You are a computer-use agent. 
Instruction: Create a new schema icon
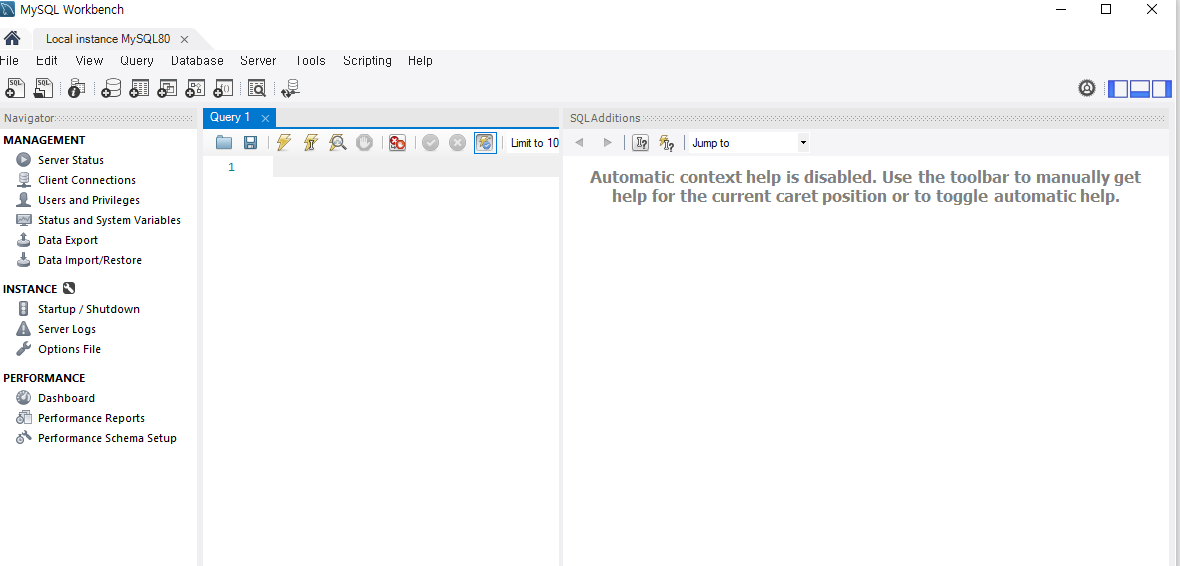[111, 88]
